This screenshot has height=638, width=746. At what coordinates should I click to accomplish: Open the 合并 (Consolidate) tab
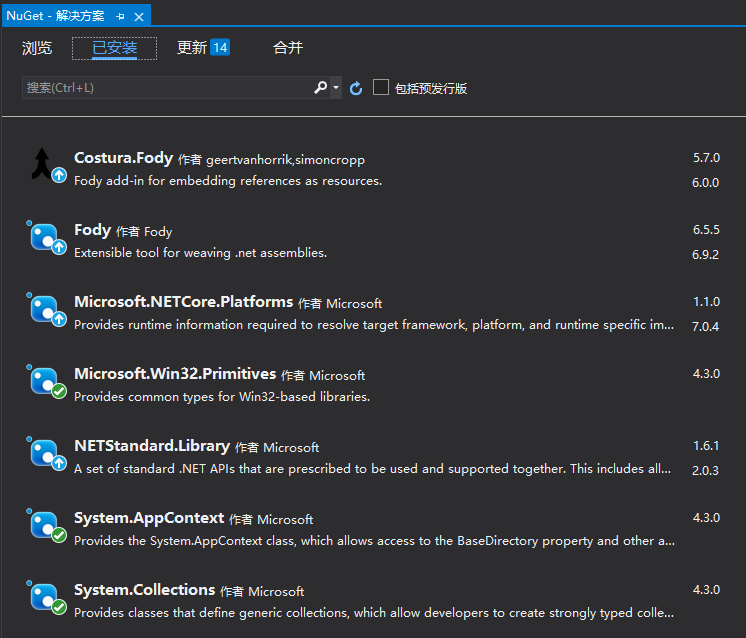click(288, 48)
